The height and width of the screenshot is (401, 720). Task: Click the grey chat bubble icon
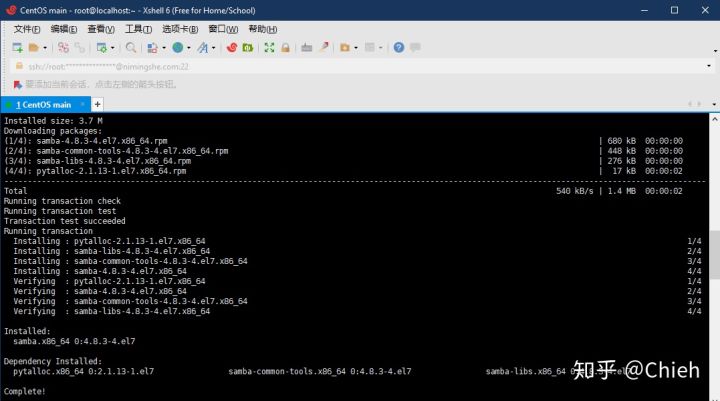click(x=415, y=47)
